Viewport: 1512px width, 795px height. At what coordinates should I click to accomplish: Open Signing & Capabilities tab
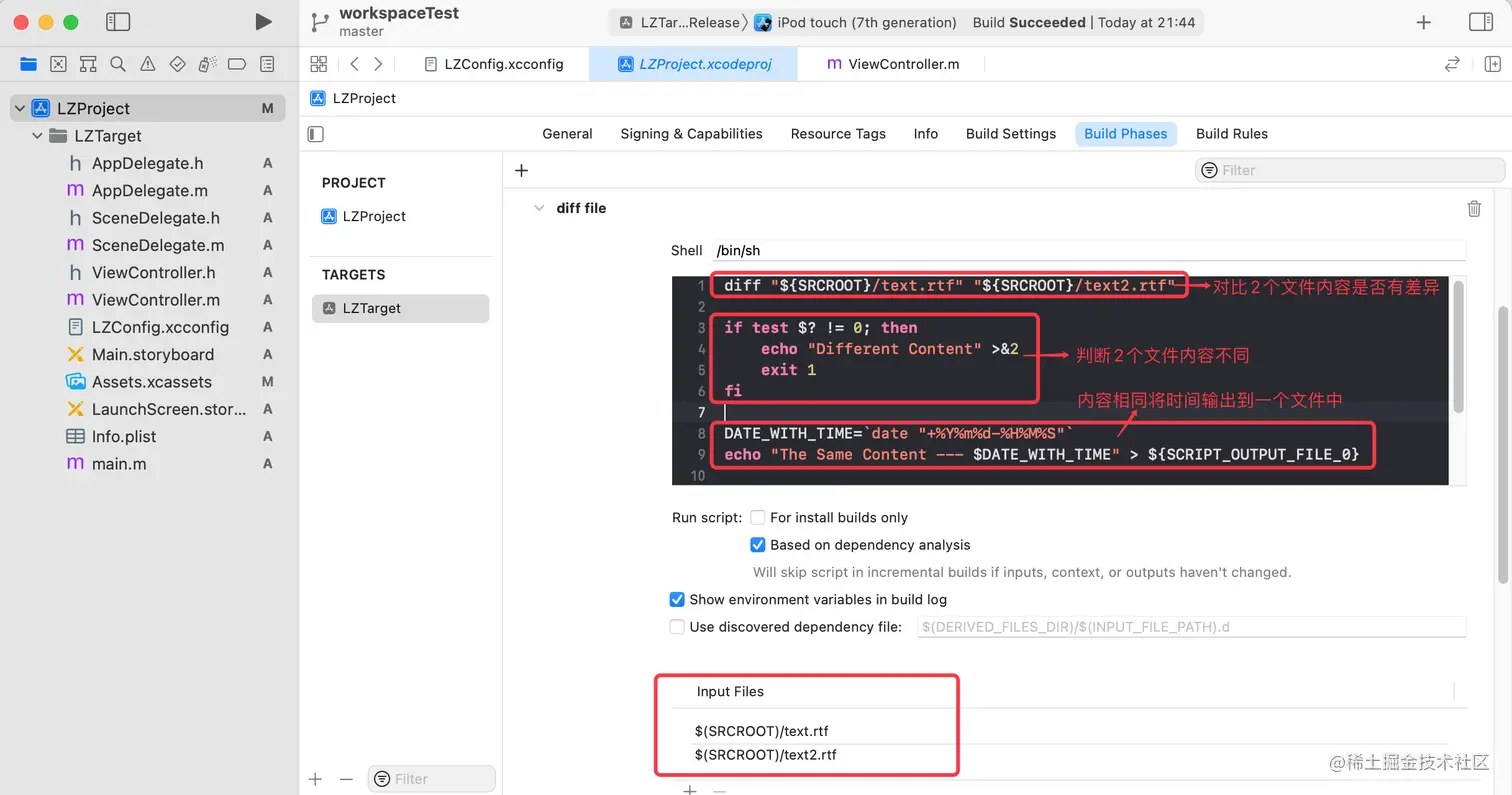click(691, 134)
